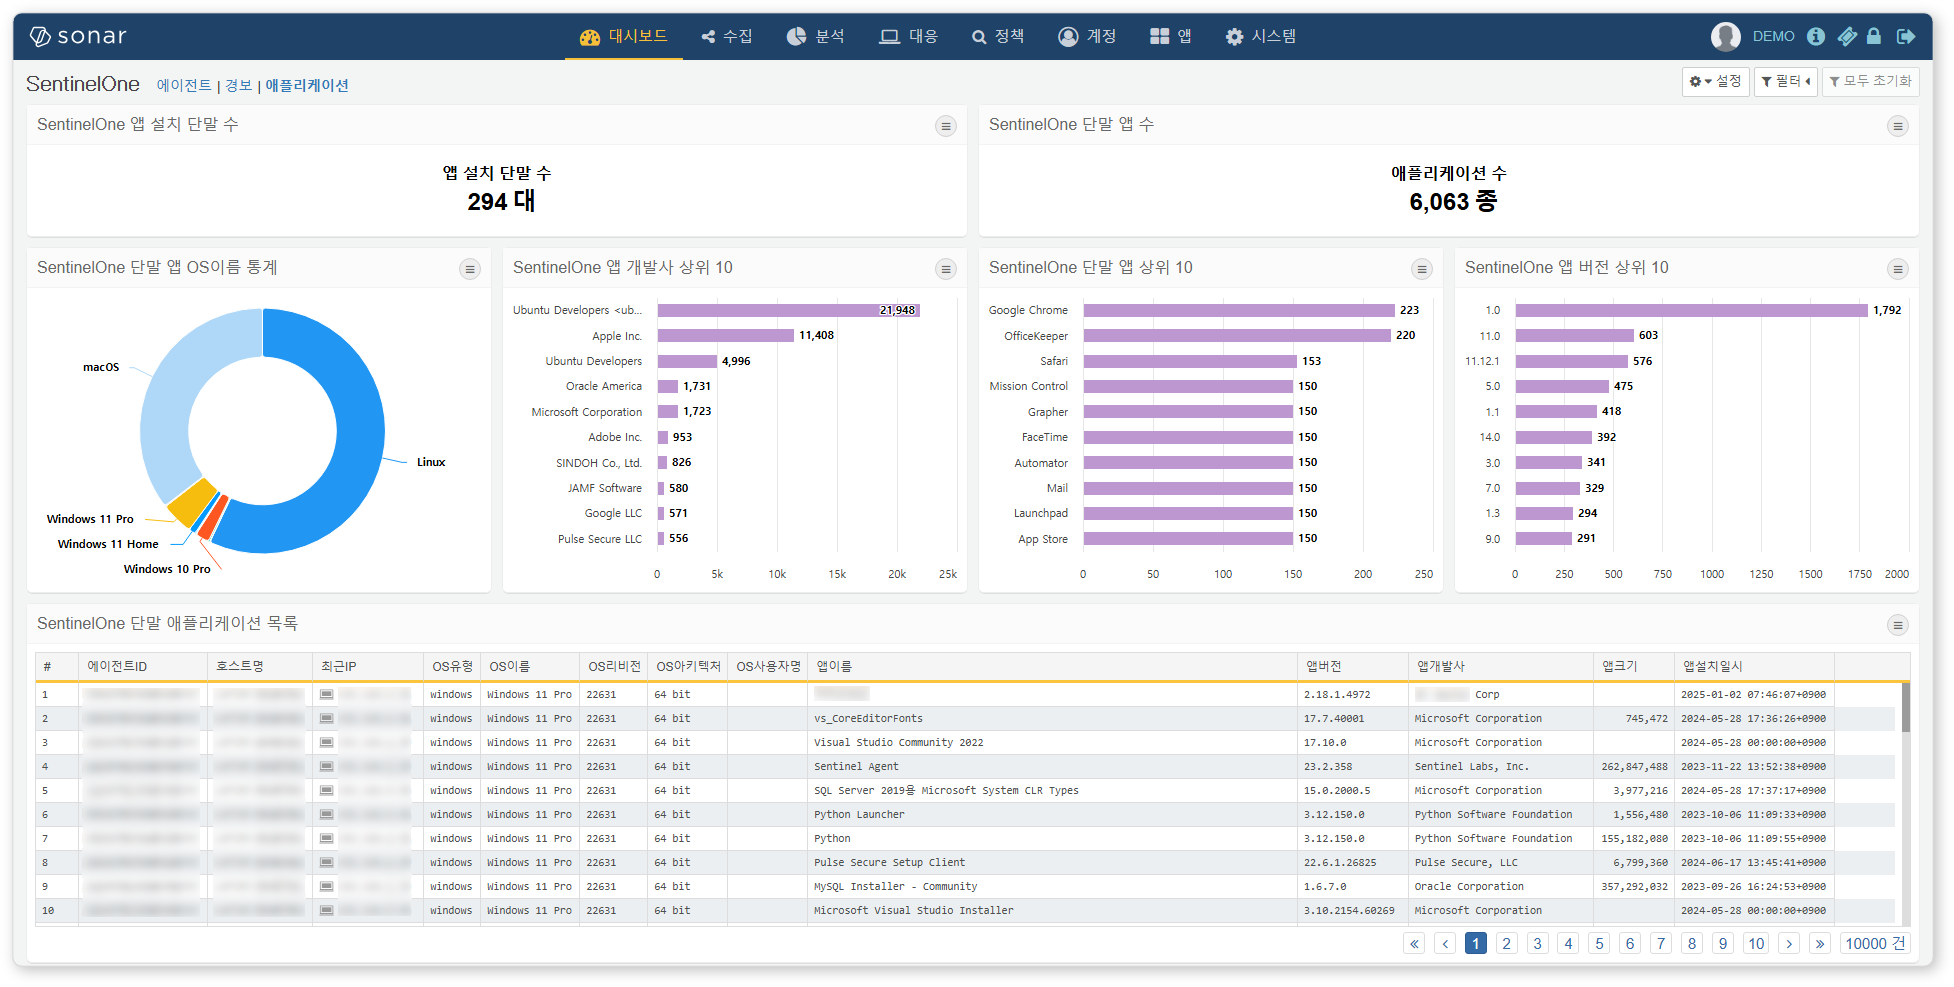The height and width of the screenshot is (987, 1954).
Task: Open menu icon of 앱 설치 단말 수 panel
Action: [945, 126]
